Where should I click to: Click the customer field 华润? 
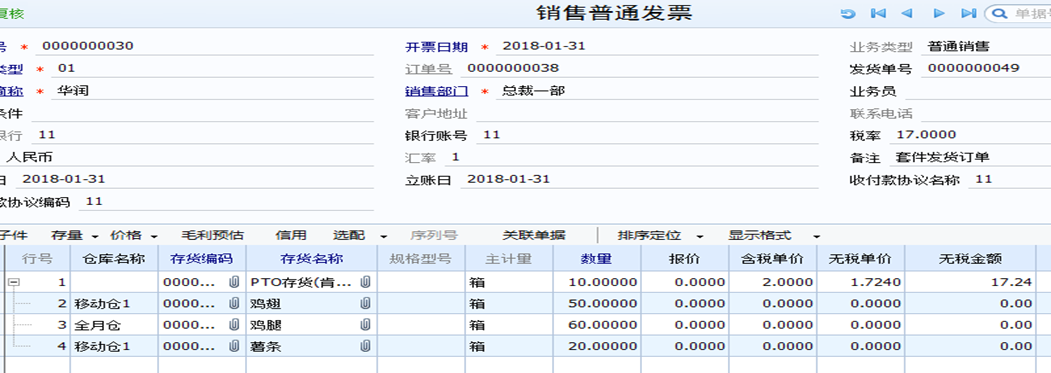212,91
